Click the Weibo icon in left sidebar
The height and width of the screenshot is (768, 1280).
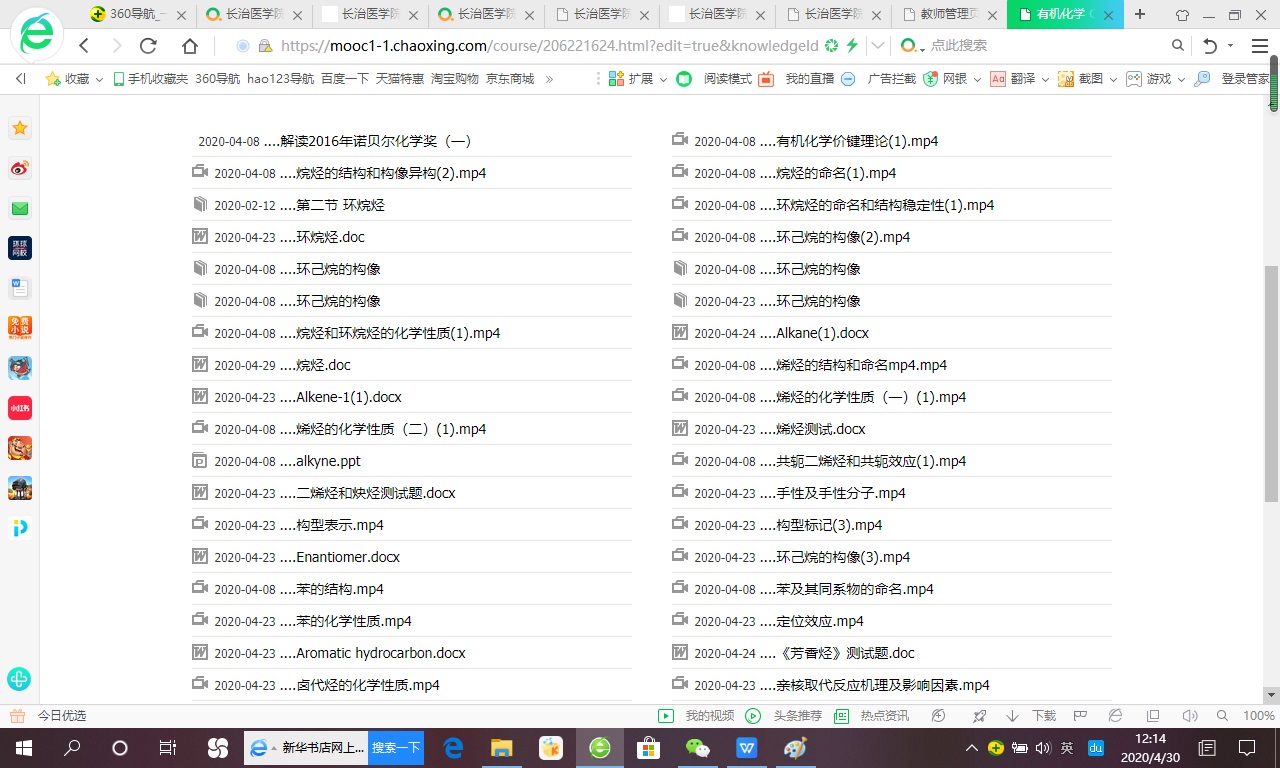(x=20, y=168)
